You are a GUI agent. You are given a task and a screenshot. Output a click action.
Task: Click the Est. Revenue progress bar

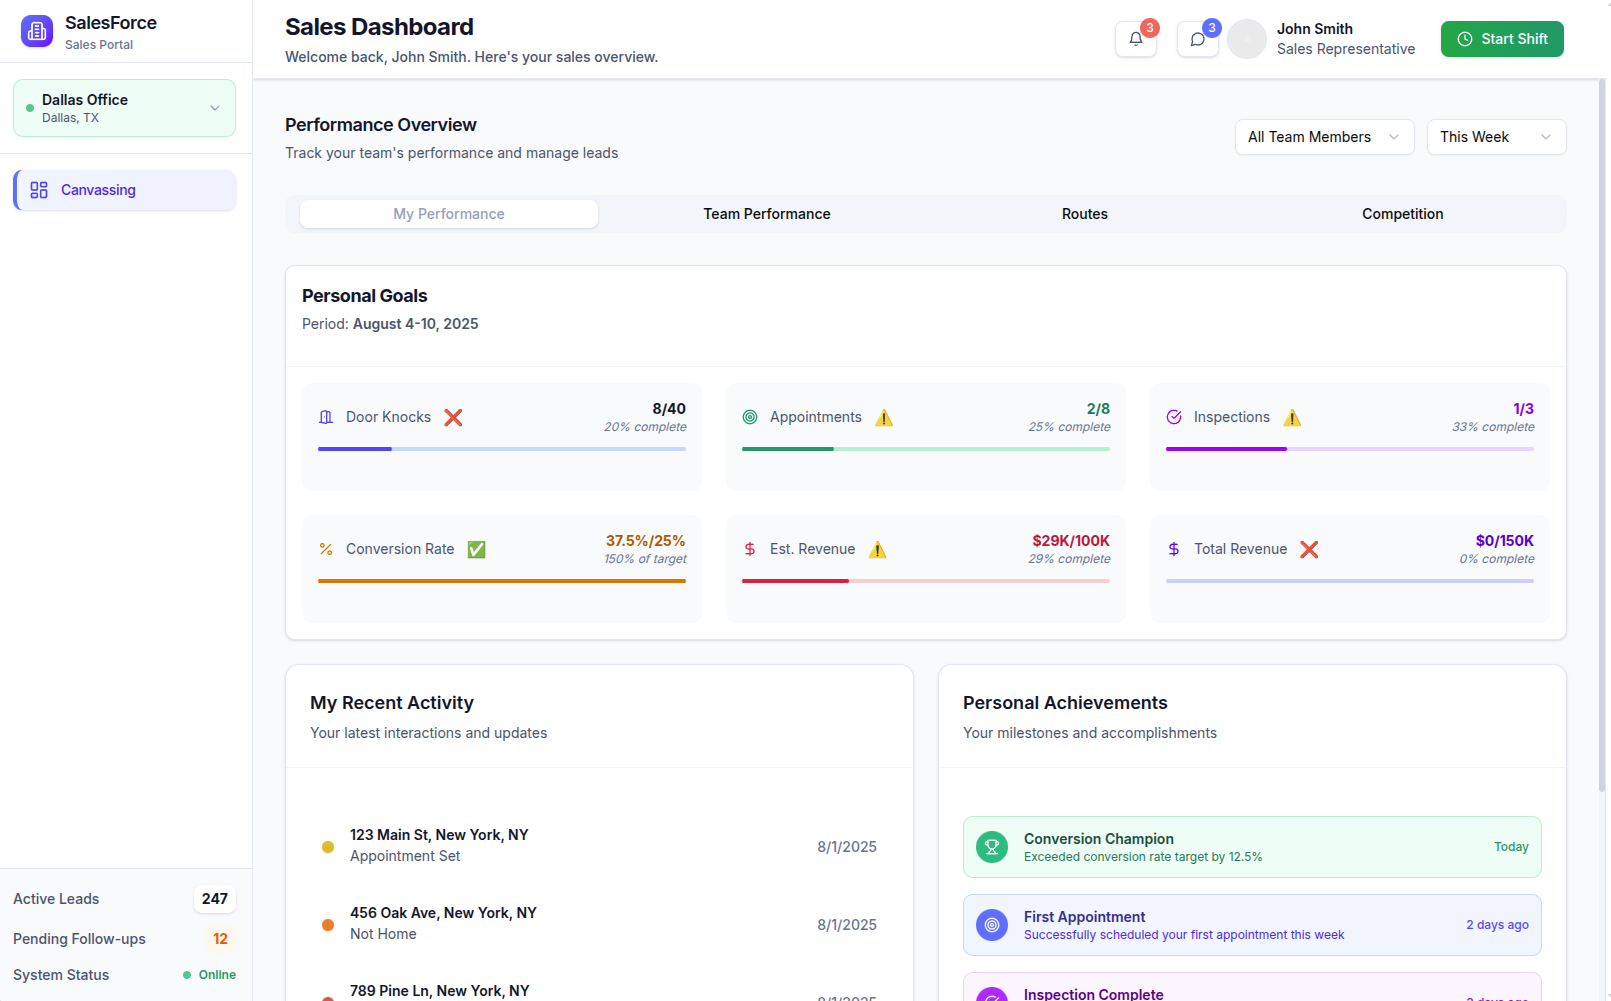[x=925, y=581]
